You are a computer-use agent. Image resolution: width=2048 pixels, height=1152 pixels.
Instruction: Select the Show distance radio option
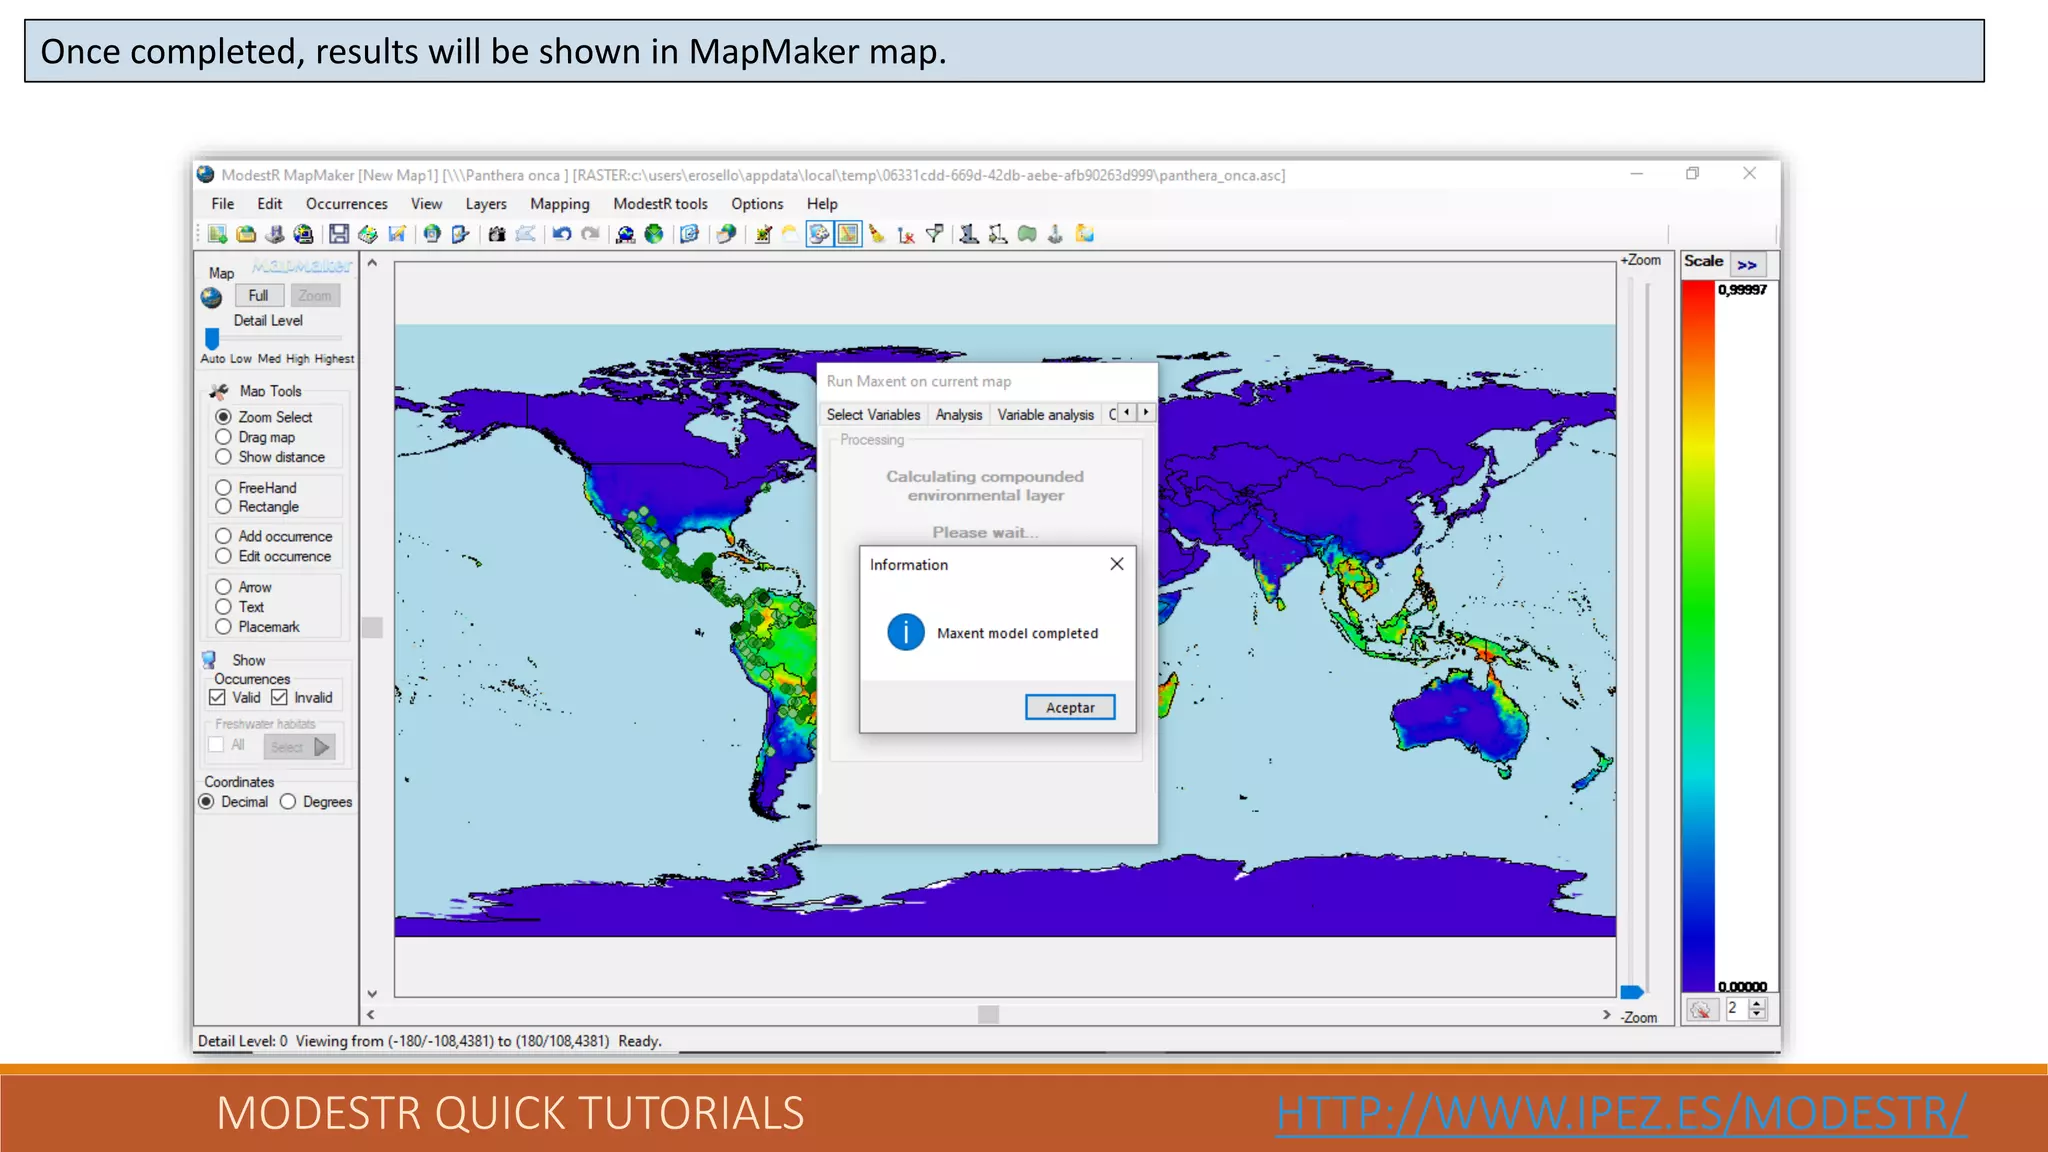[x=223, y=457]
